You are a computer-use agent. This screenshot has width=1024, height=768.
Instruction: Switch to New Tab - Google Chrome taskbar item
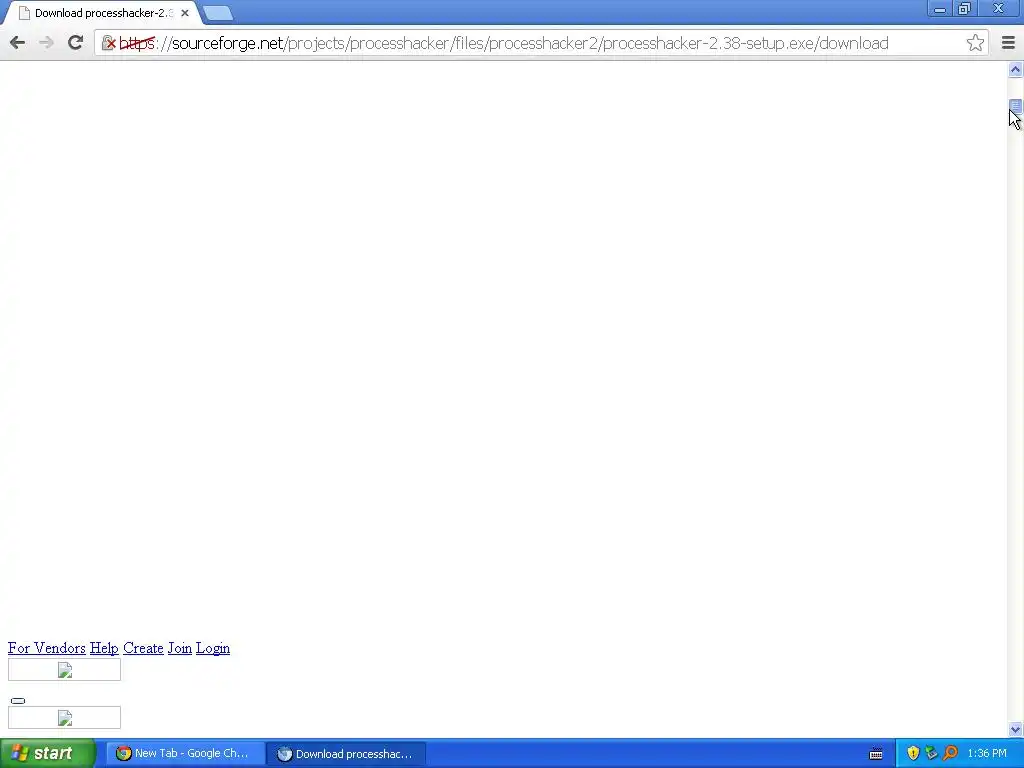pyautogui.click(x=185, y=754)
